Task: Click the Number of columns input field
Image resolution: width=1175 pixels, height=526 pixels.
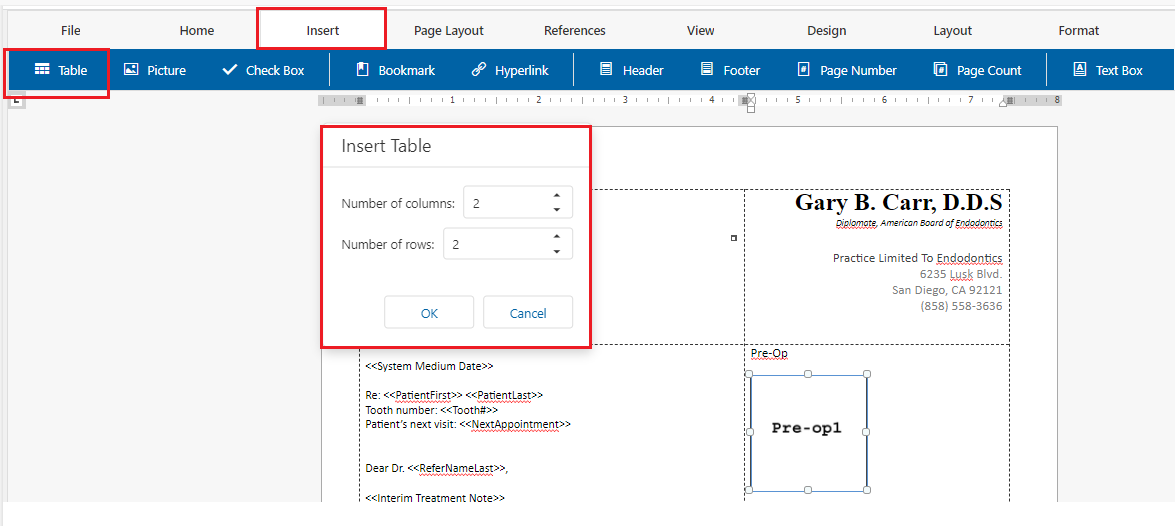Action: (x=505, y=203)
